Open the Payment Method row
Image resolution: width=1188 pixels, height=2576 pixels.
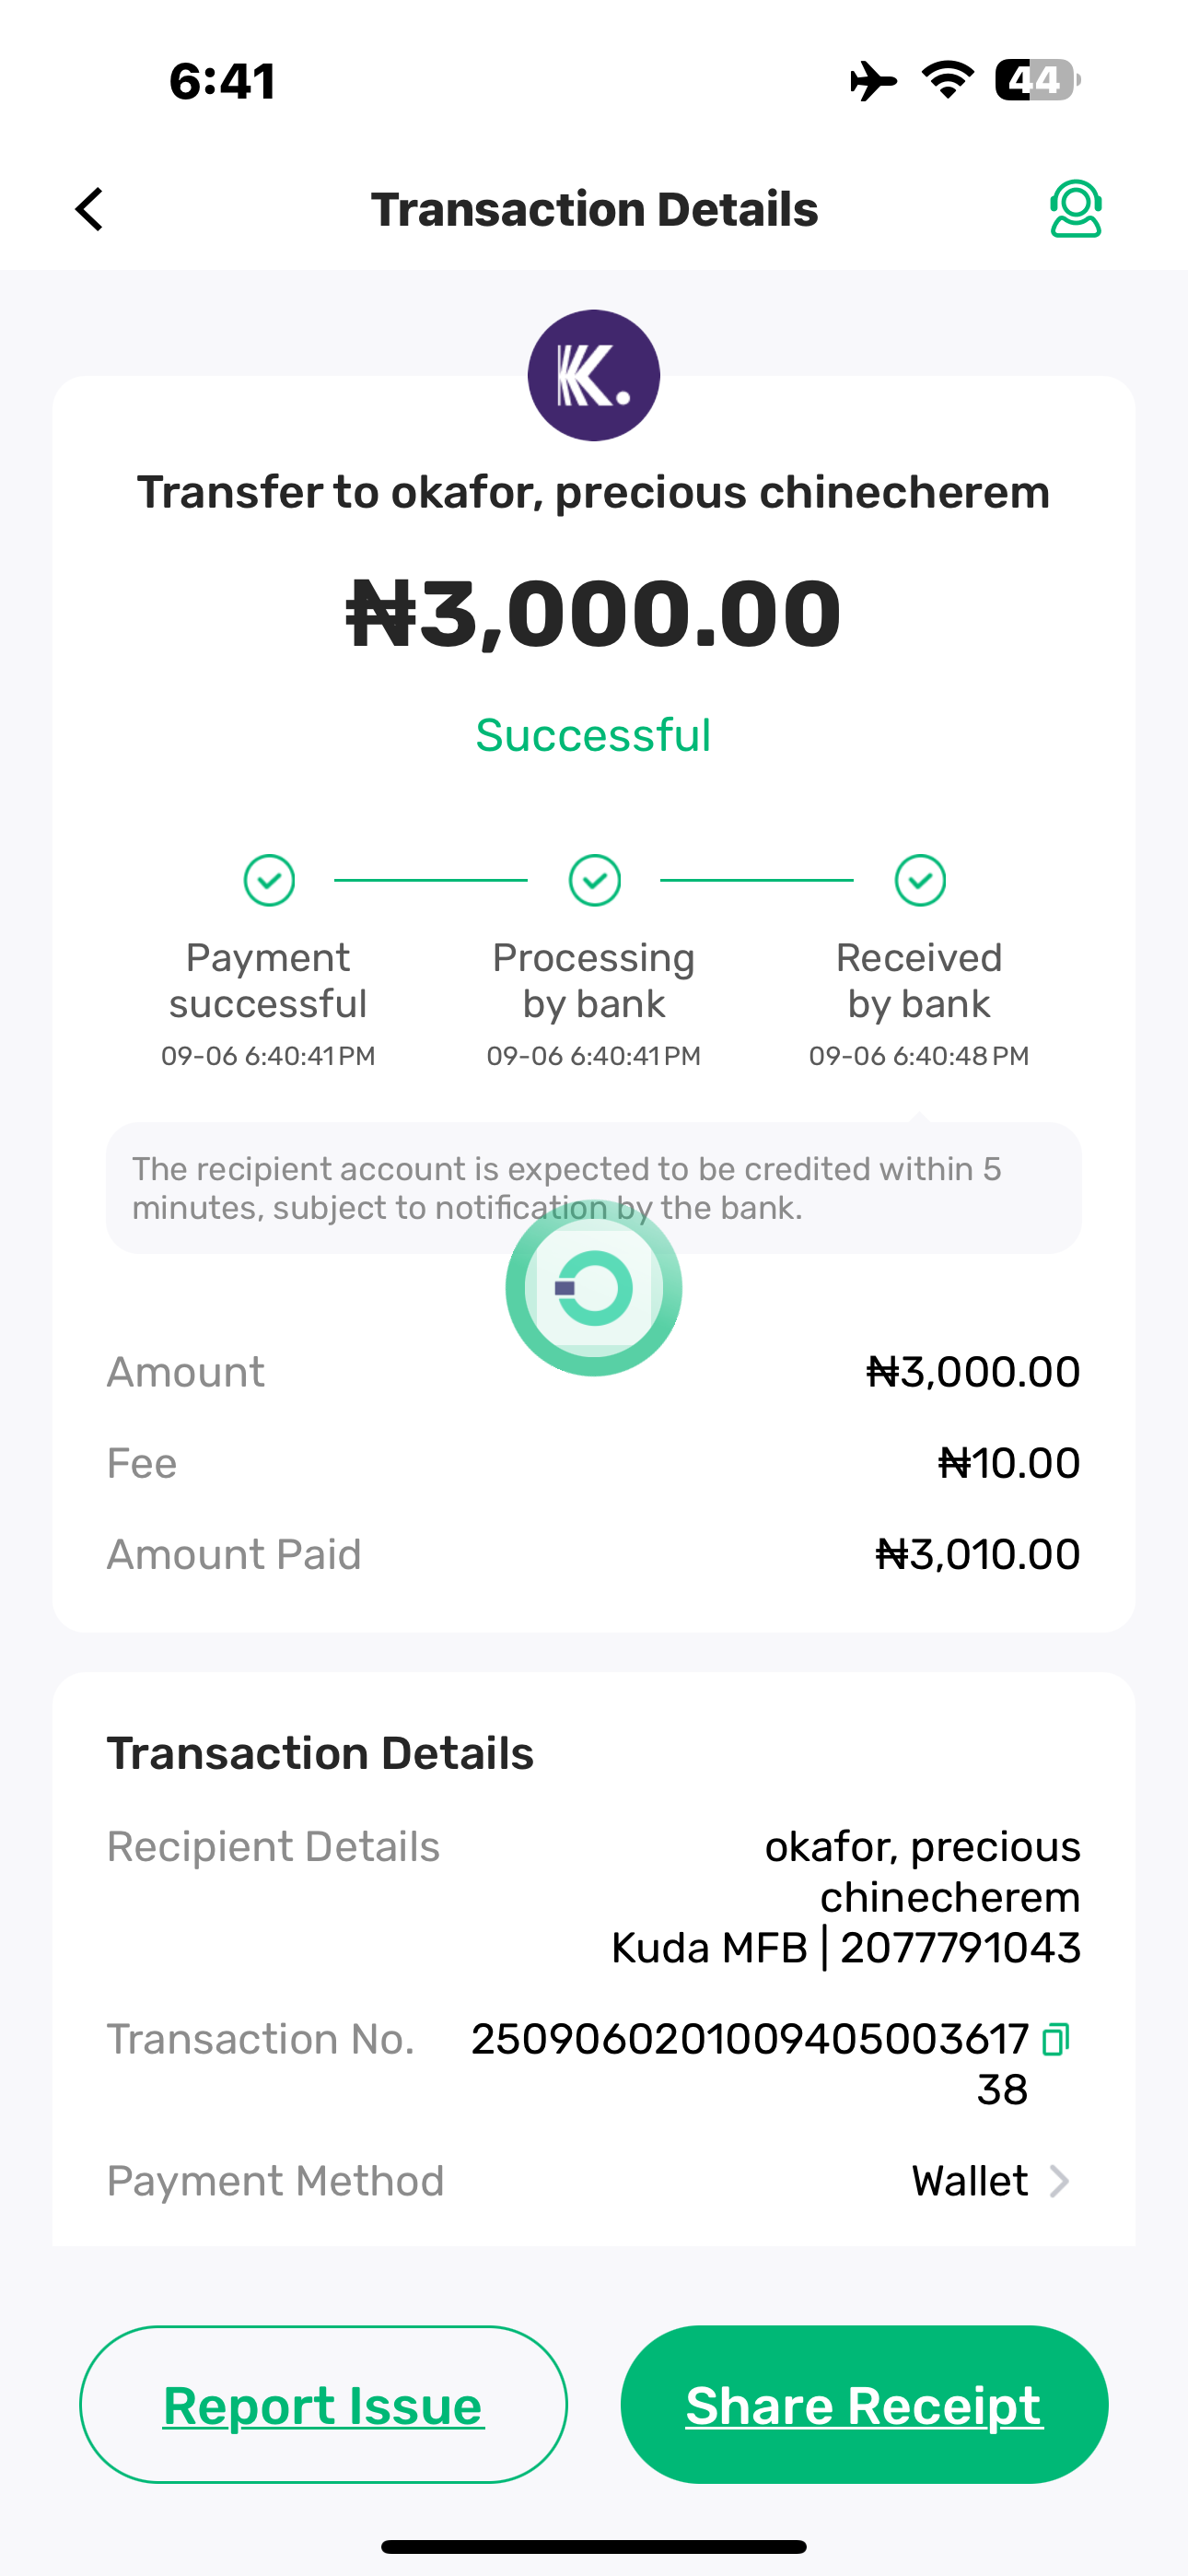tap(592, 2181)
